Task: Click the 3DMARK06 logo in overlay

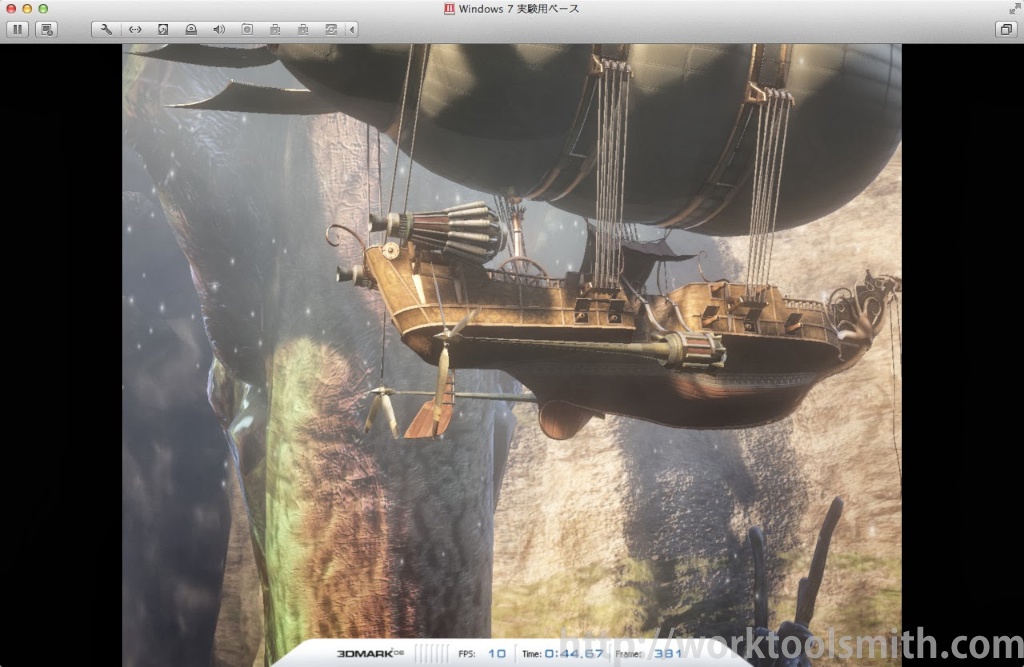Action: [370, 653]
